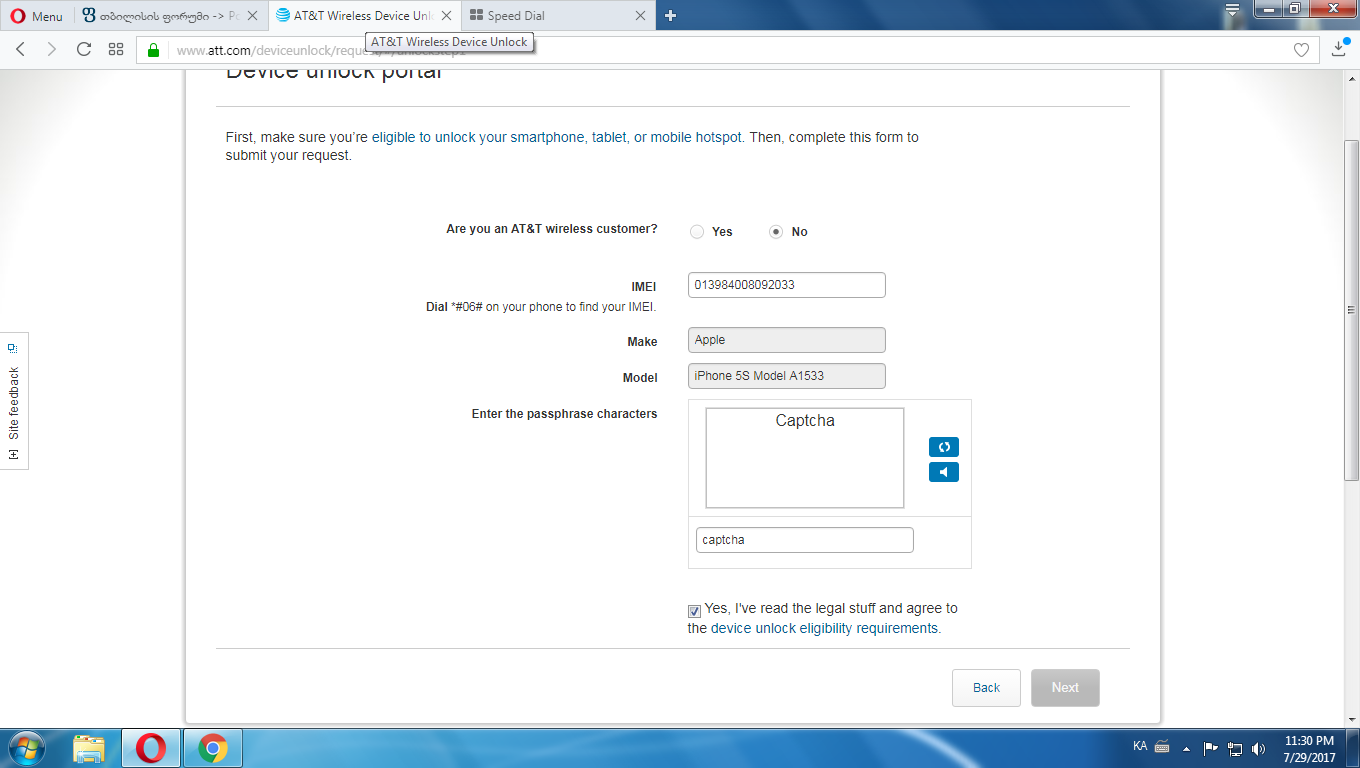Viewport: 1360px width, 768px height.
Task: Toggle the legal agreement checkbox
Action: coord(695,611)
